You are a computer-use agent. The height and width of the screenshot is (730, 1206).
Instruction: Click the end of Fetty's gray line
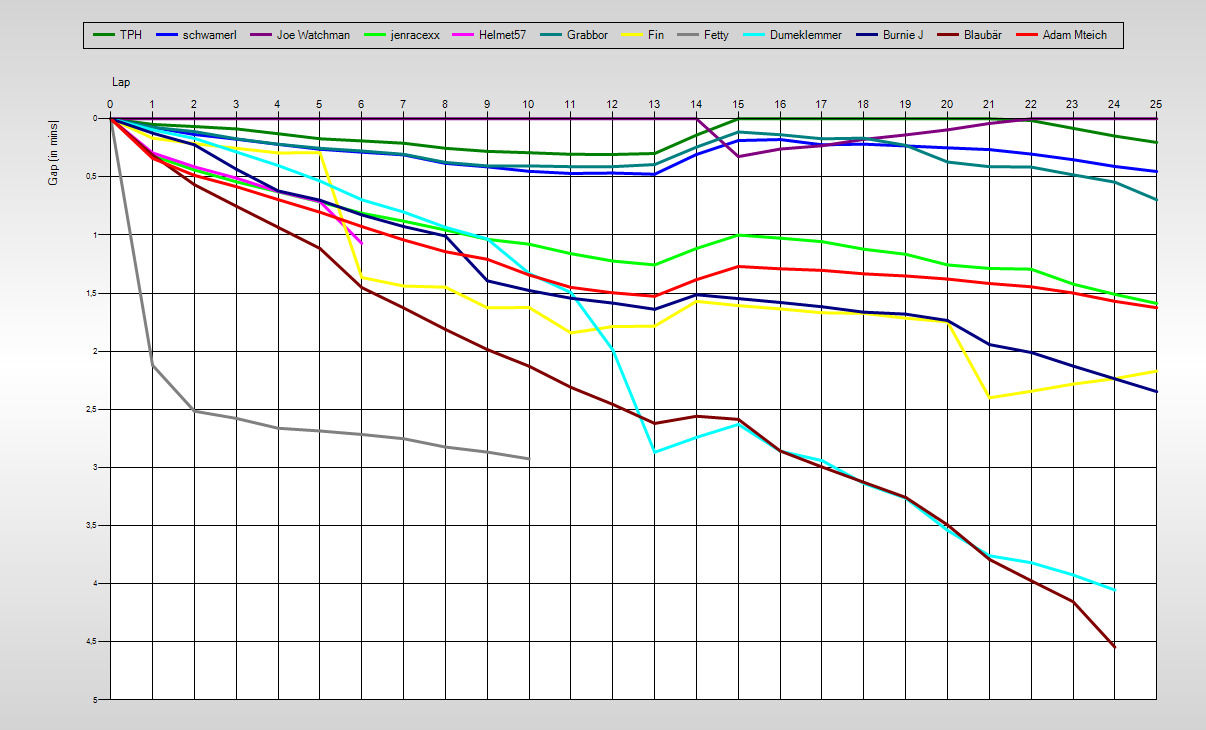(528, 459)
